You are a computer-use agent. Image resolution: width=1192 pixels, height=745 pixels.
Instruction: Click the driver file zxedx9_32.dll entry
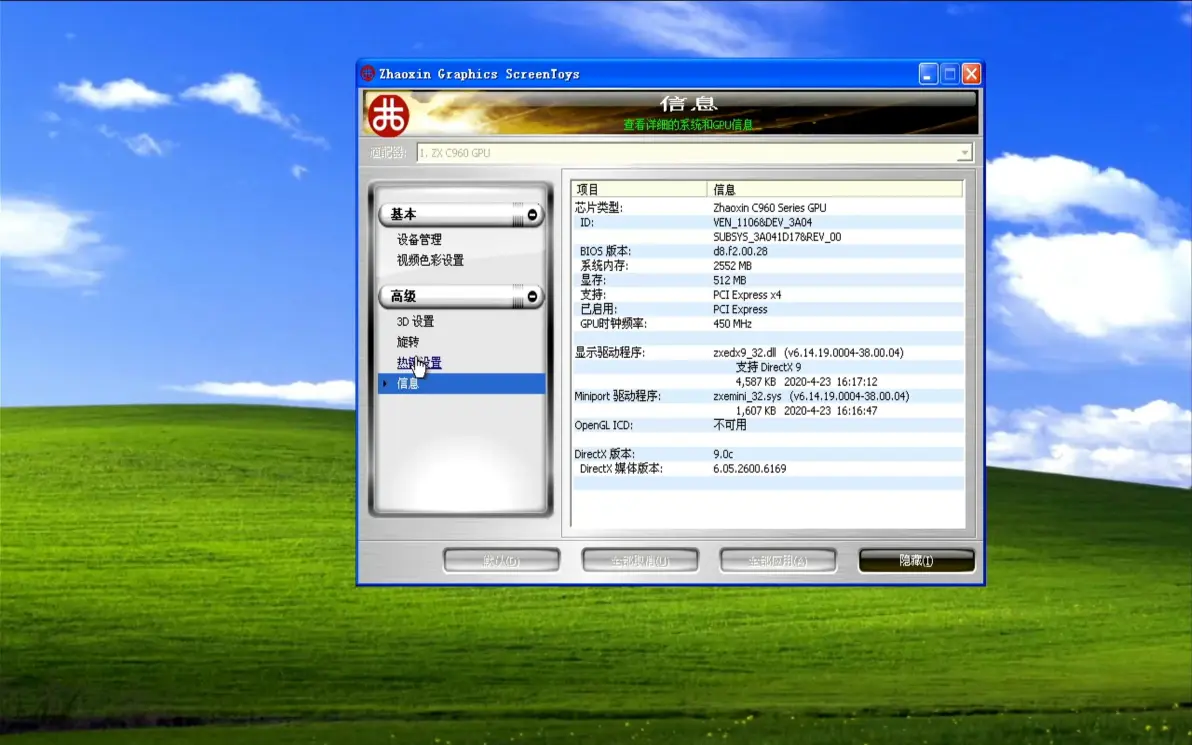click(808, 352)
